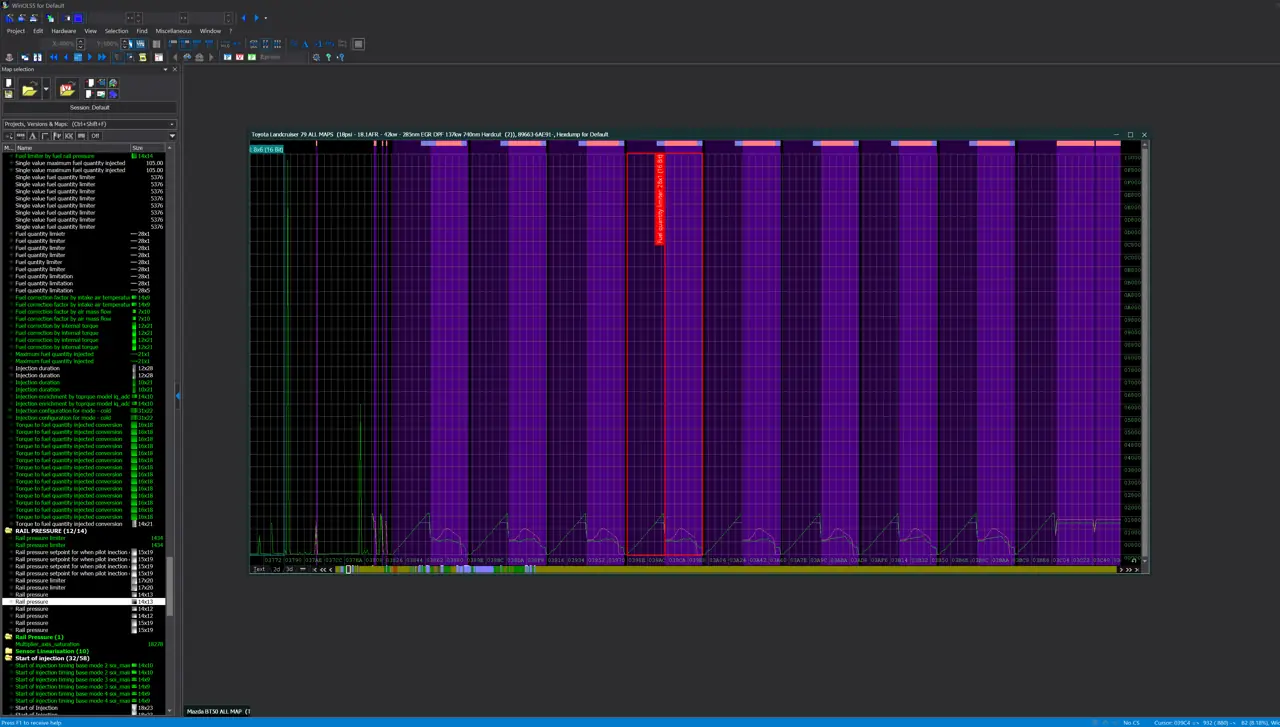Select the first Injection duration 12x28 map
Viewport: 1280px width, 727px height.
(85, 368)
